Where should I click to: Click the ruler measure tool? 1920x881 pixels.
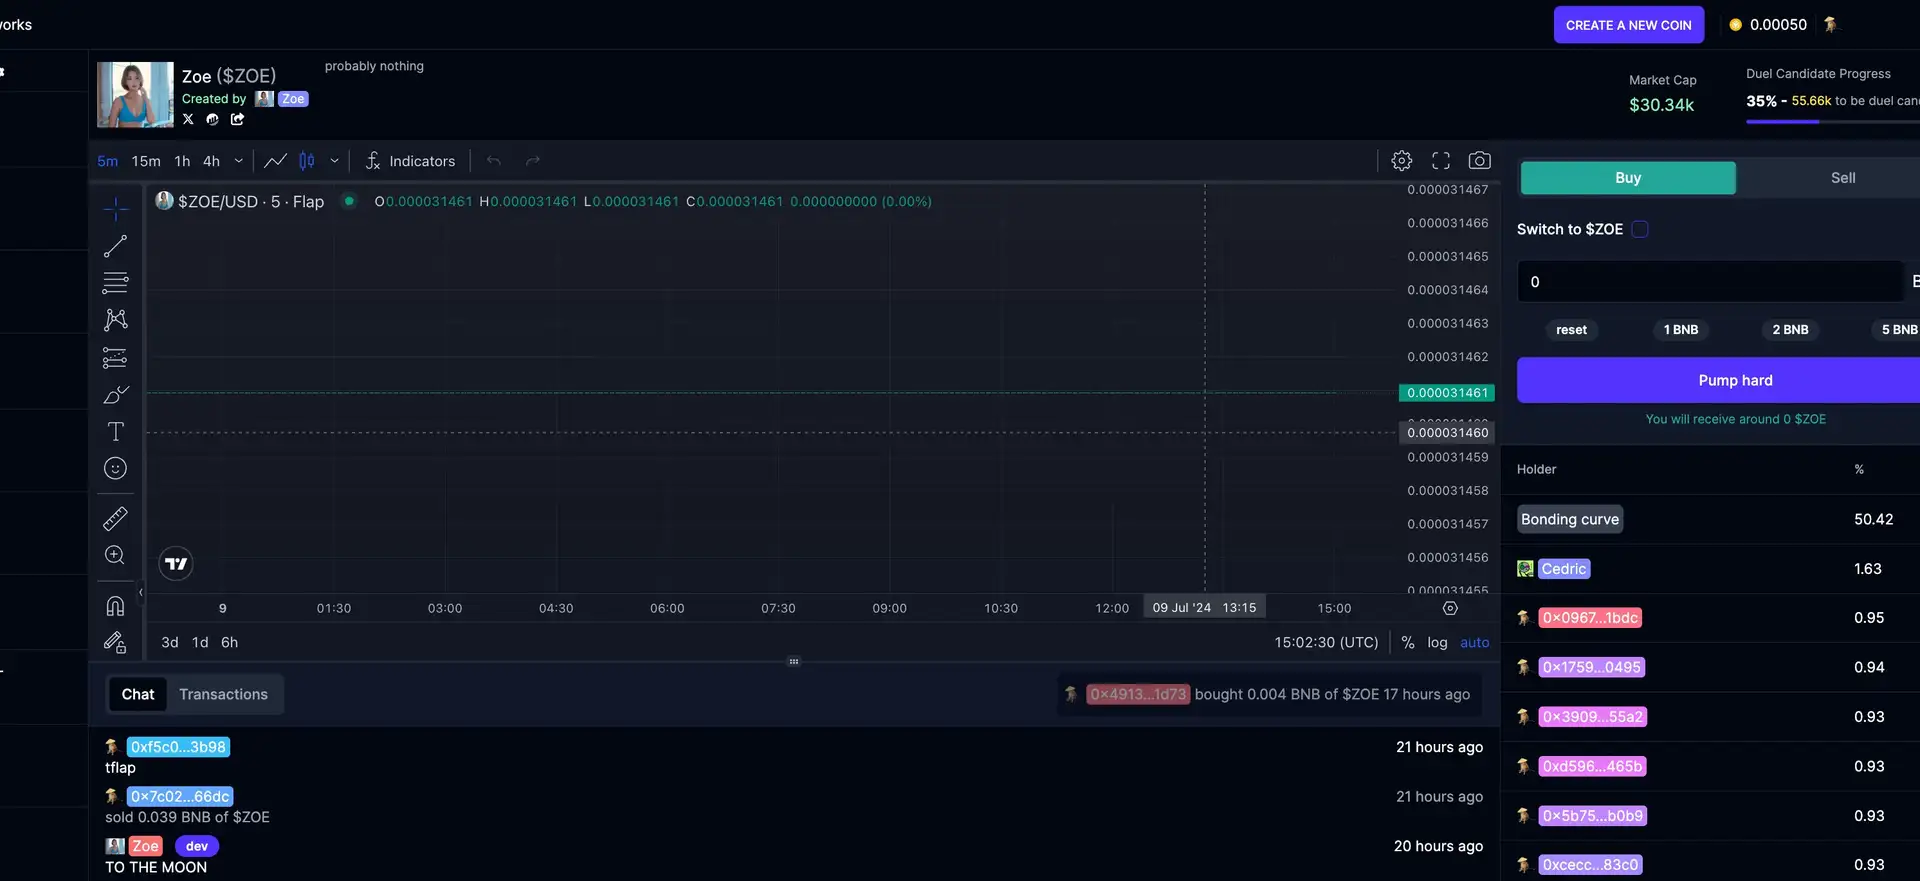[115, 519]
